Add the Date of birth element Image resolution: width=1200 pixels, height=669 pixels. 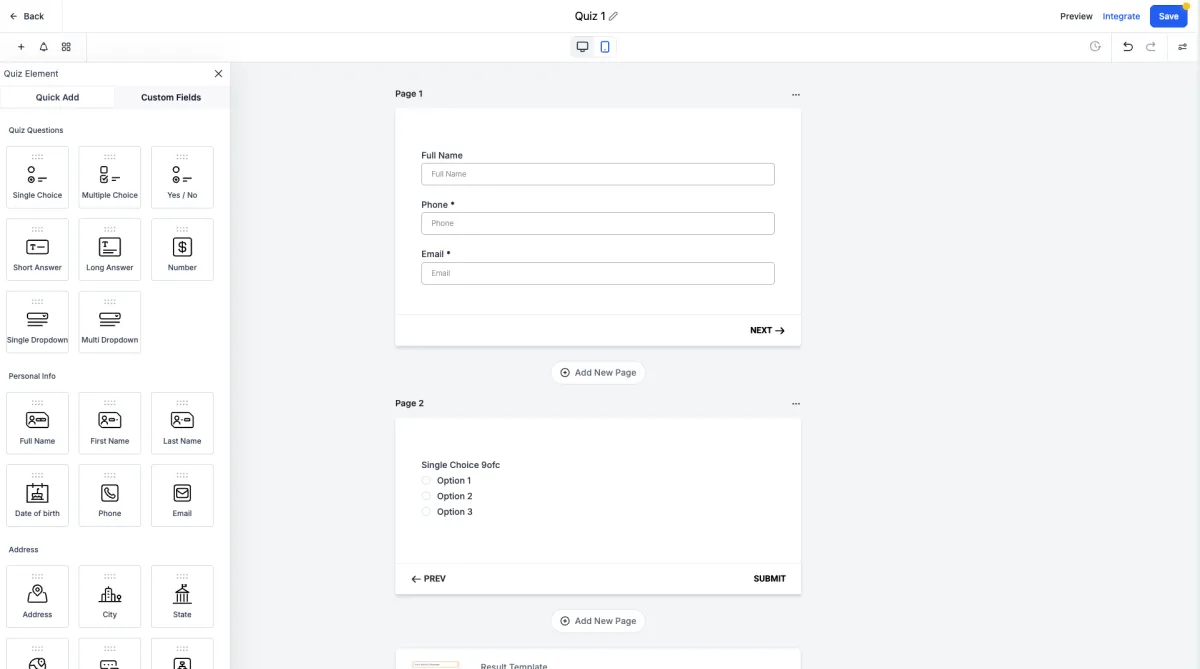pos(37,495)
